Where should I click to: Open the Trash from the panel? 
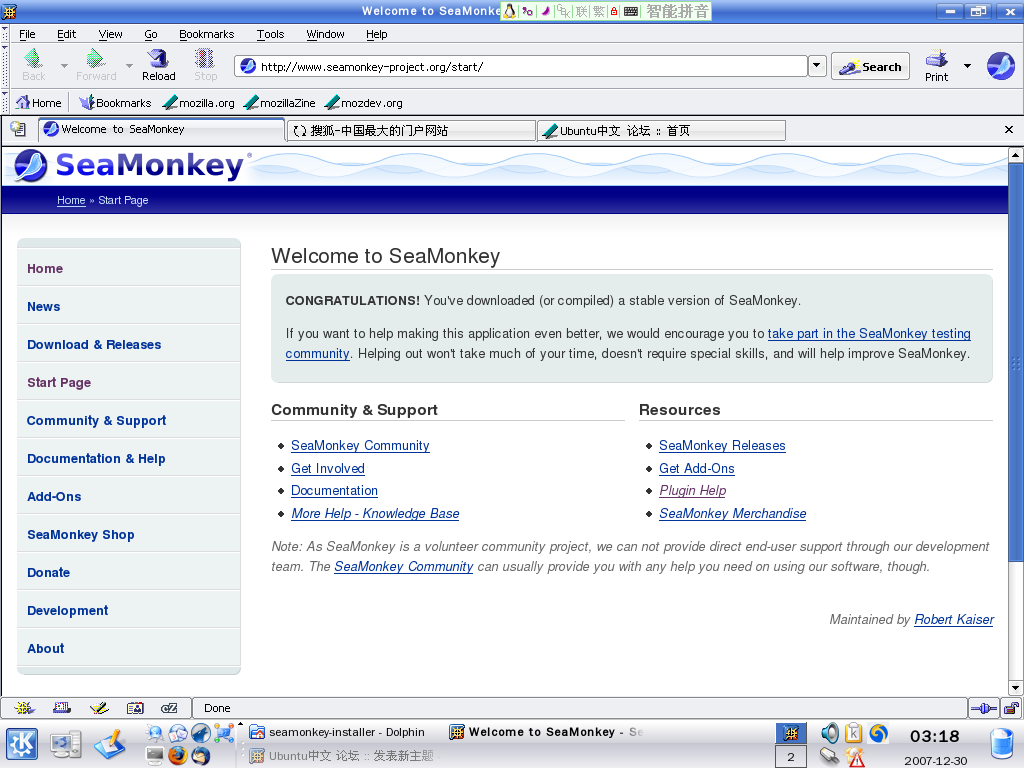point(1000,745)
